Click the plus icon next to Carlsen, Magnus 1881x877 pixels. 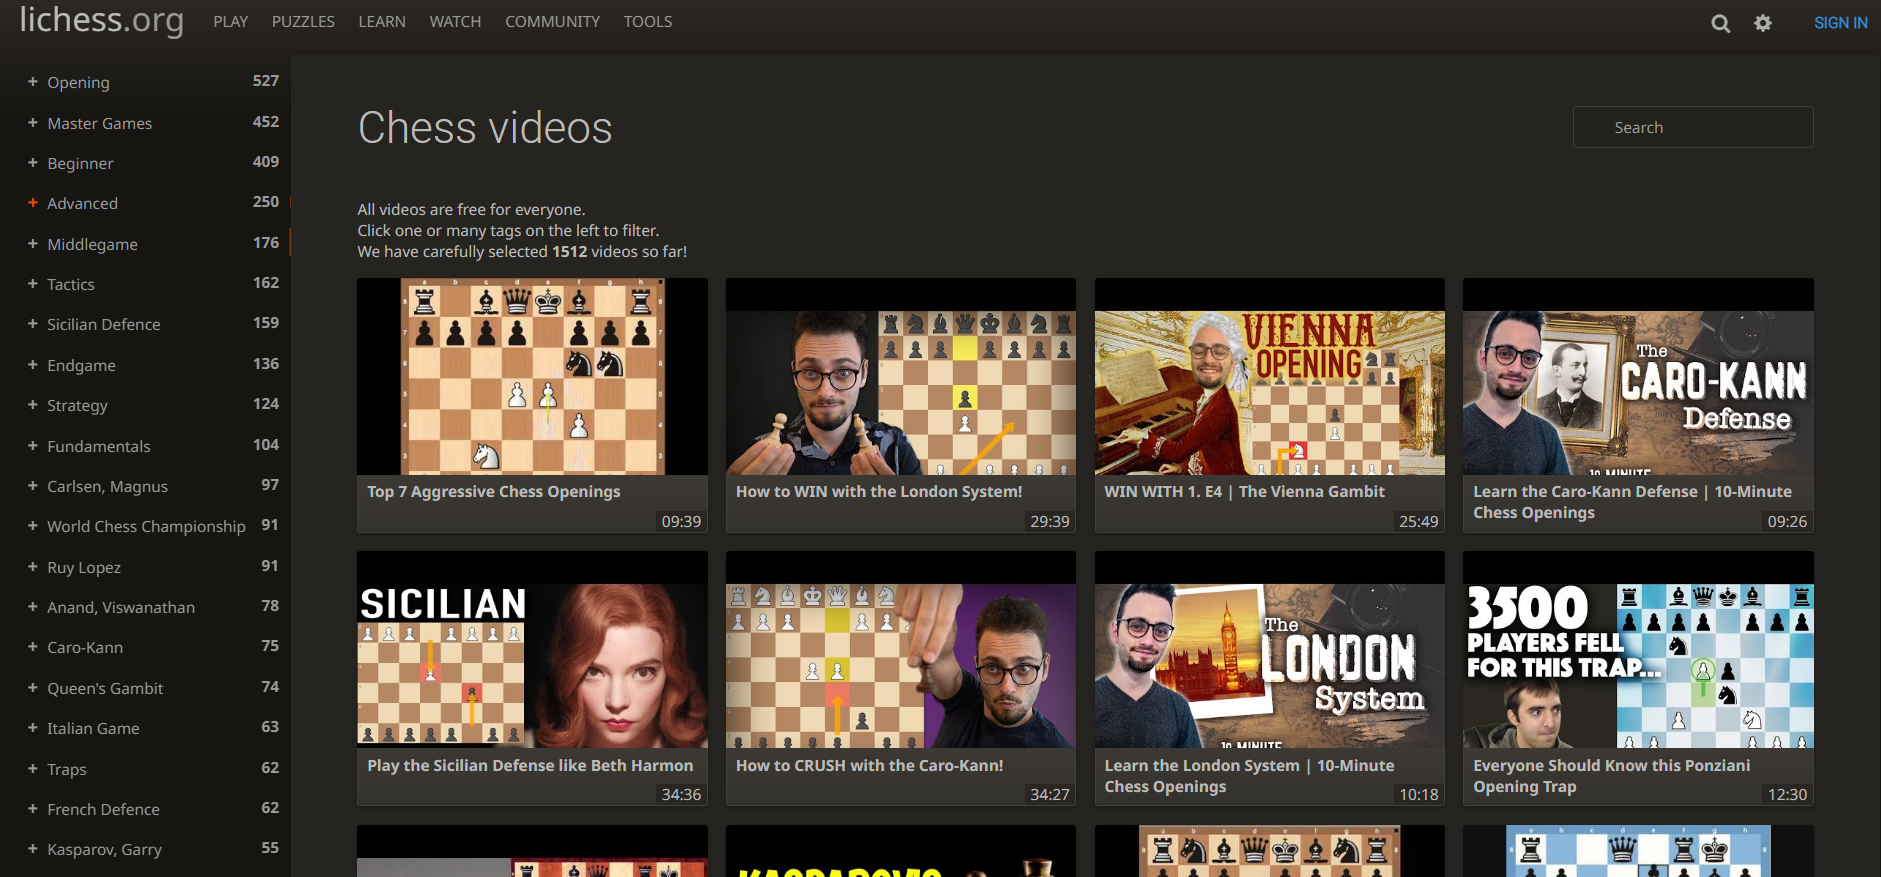tap(33, 485)
